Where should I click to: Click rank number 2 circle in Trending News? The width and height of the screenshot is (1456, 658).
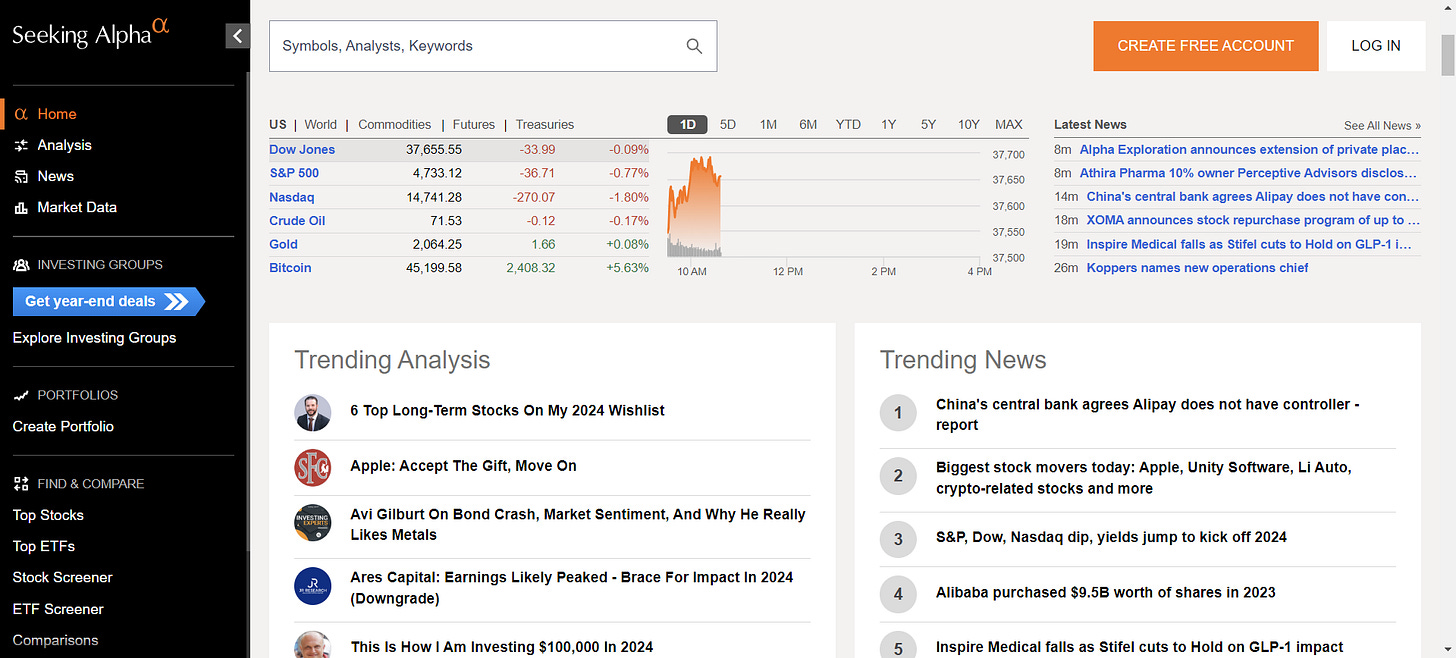click(898, 477)
